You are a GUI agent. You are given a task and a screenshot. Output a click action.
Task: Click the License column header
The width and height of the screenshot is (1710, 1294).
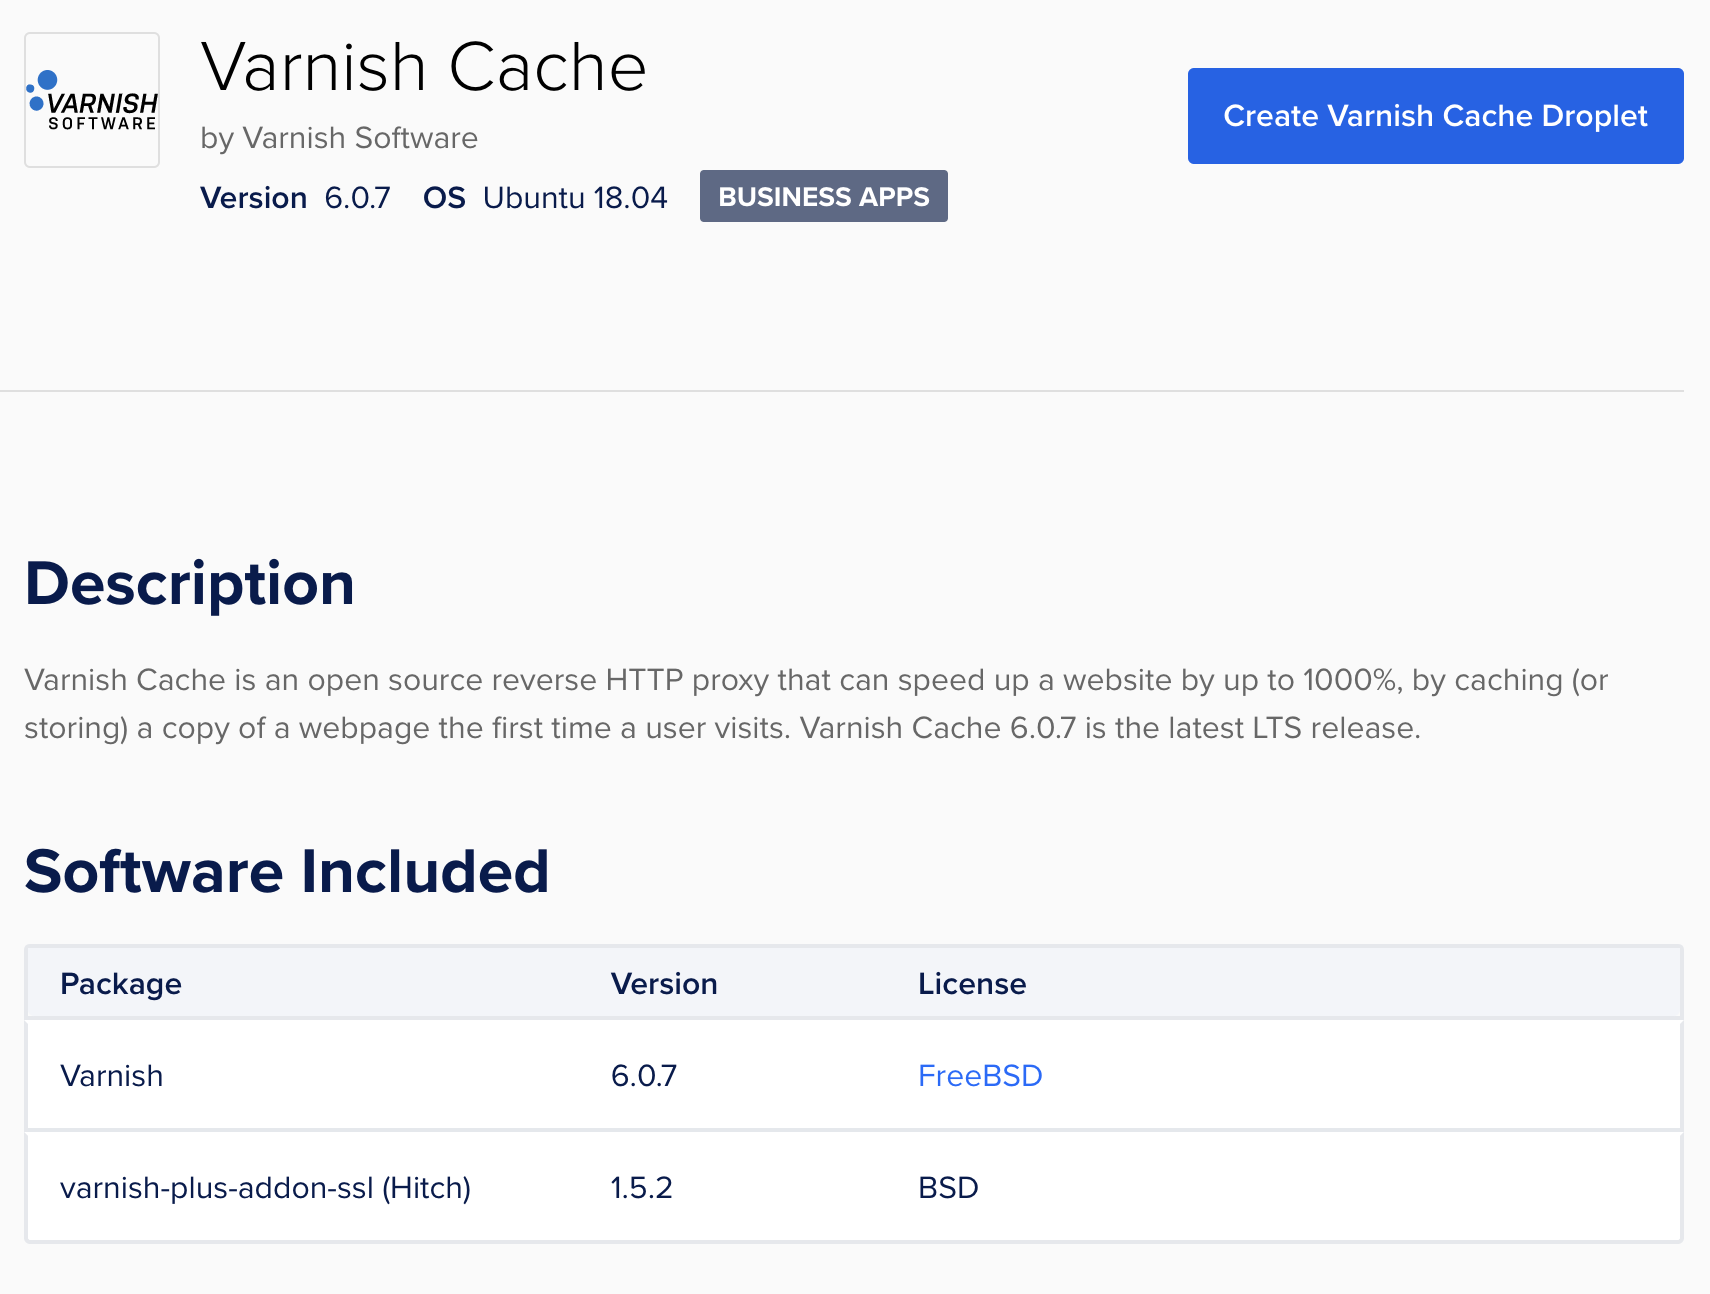(971, 983)
